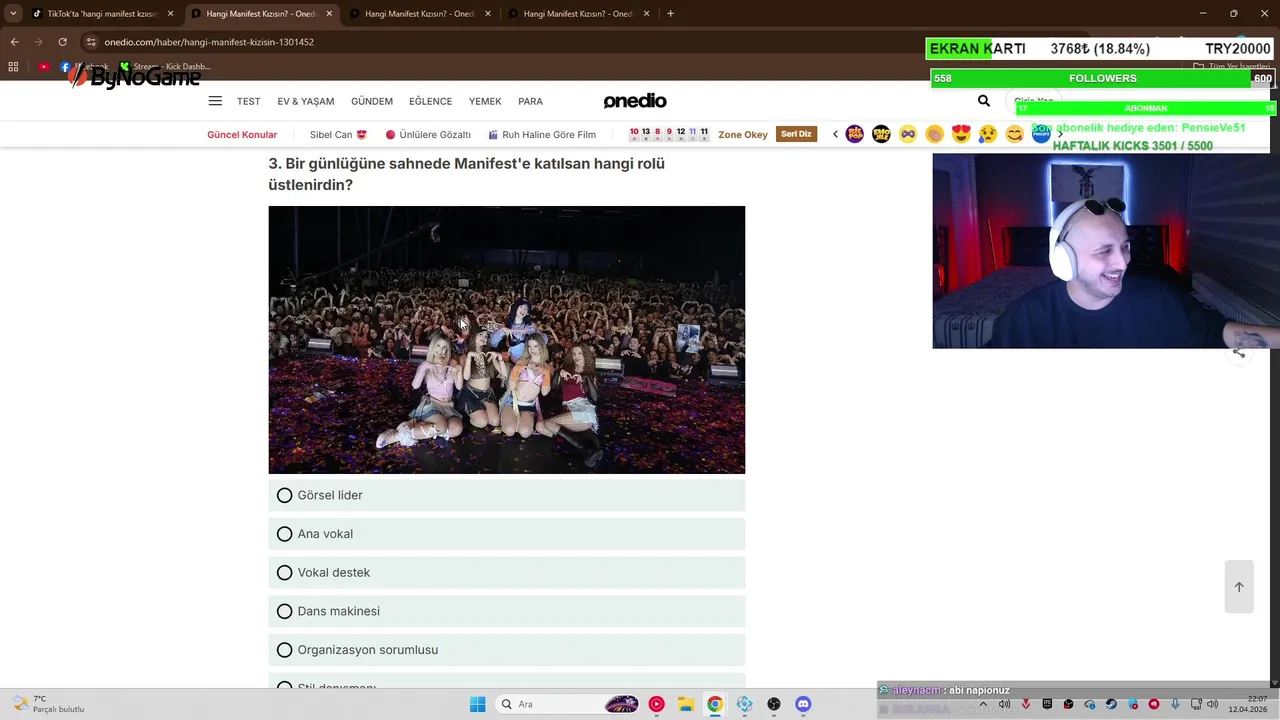Click the Steam icon in system tray
Screen dimensions: 1280x720
click(x=1111, y=704)
